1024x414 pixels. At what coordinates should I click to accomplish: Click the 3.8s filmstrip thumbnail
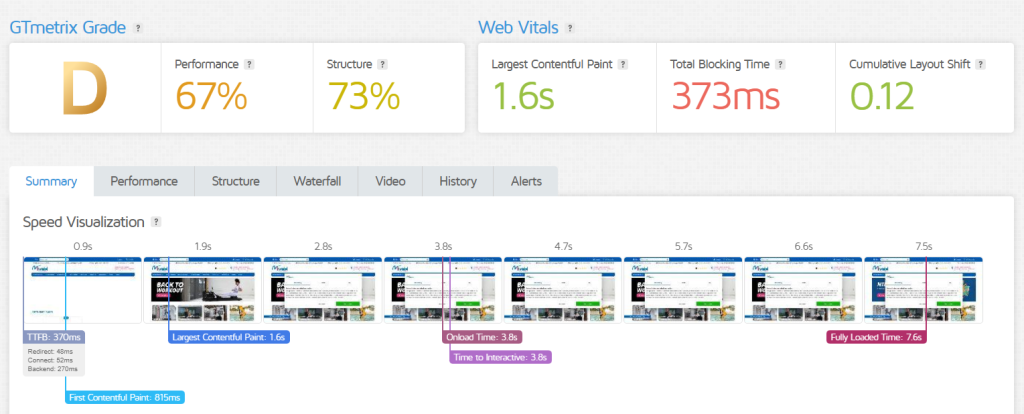point(443,290)
